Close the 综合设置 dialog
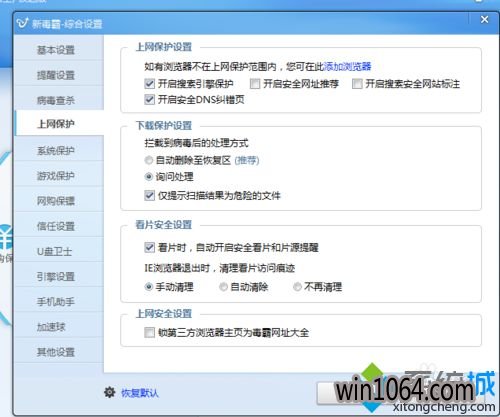500x417 pixels. click(484, 20)
